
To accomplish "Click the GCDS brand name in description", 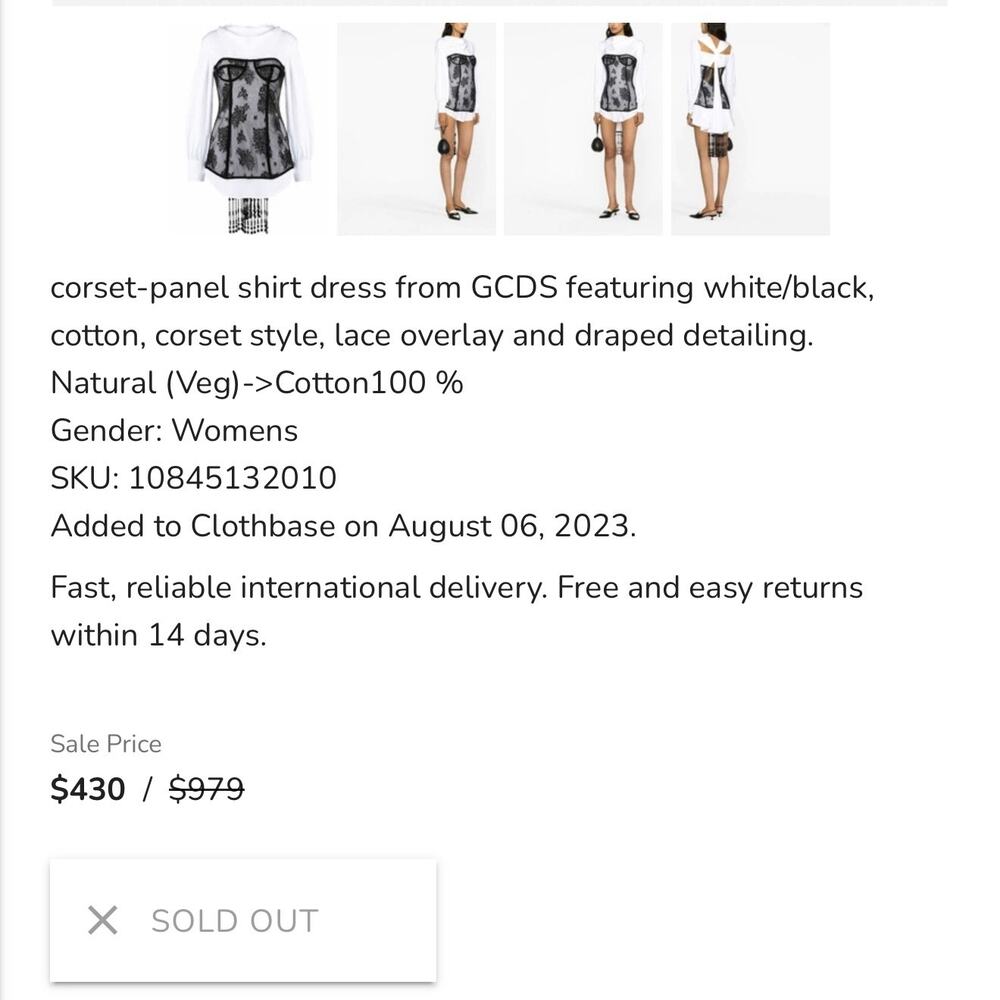I will coord(514,288).
